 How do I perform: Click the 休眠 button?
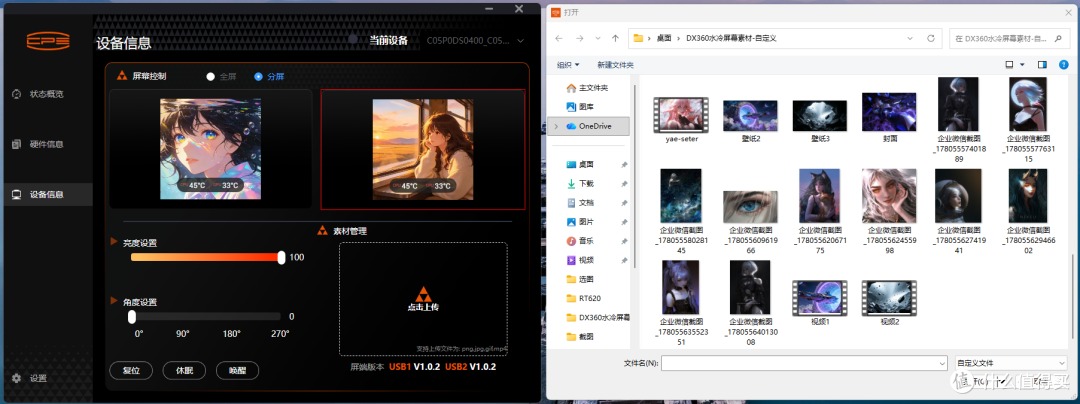pos(184,370)
